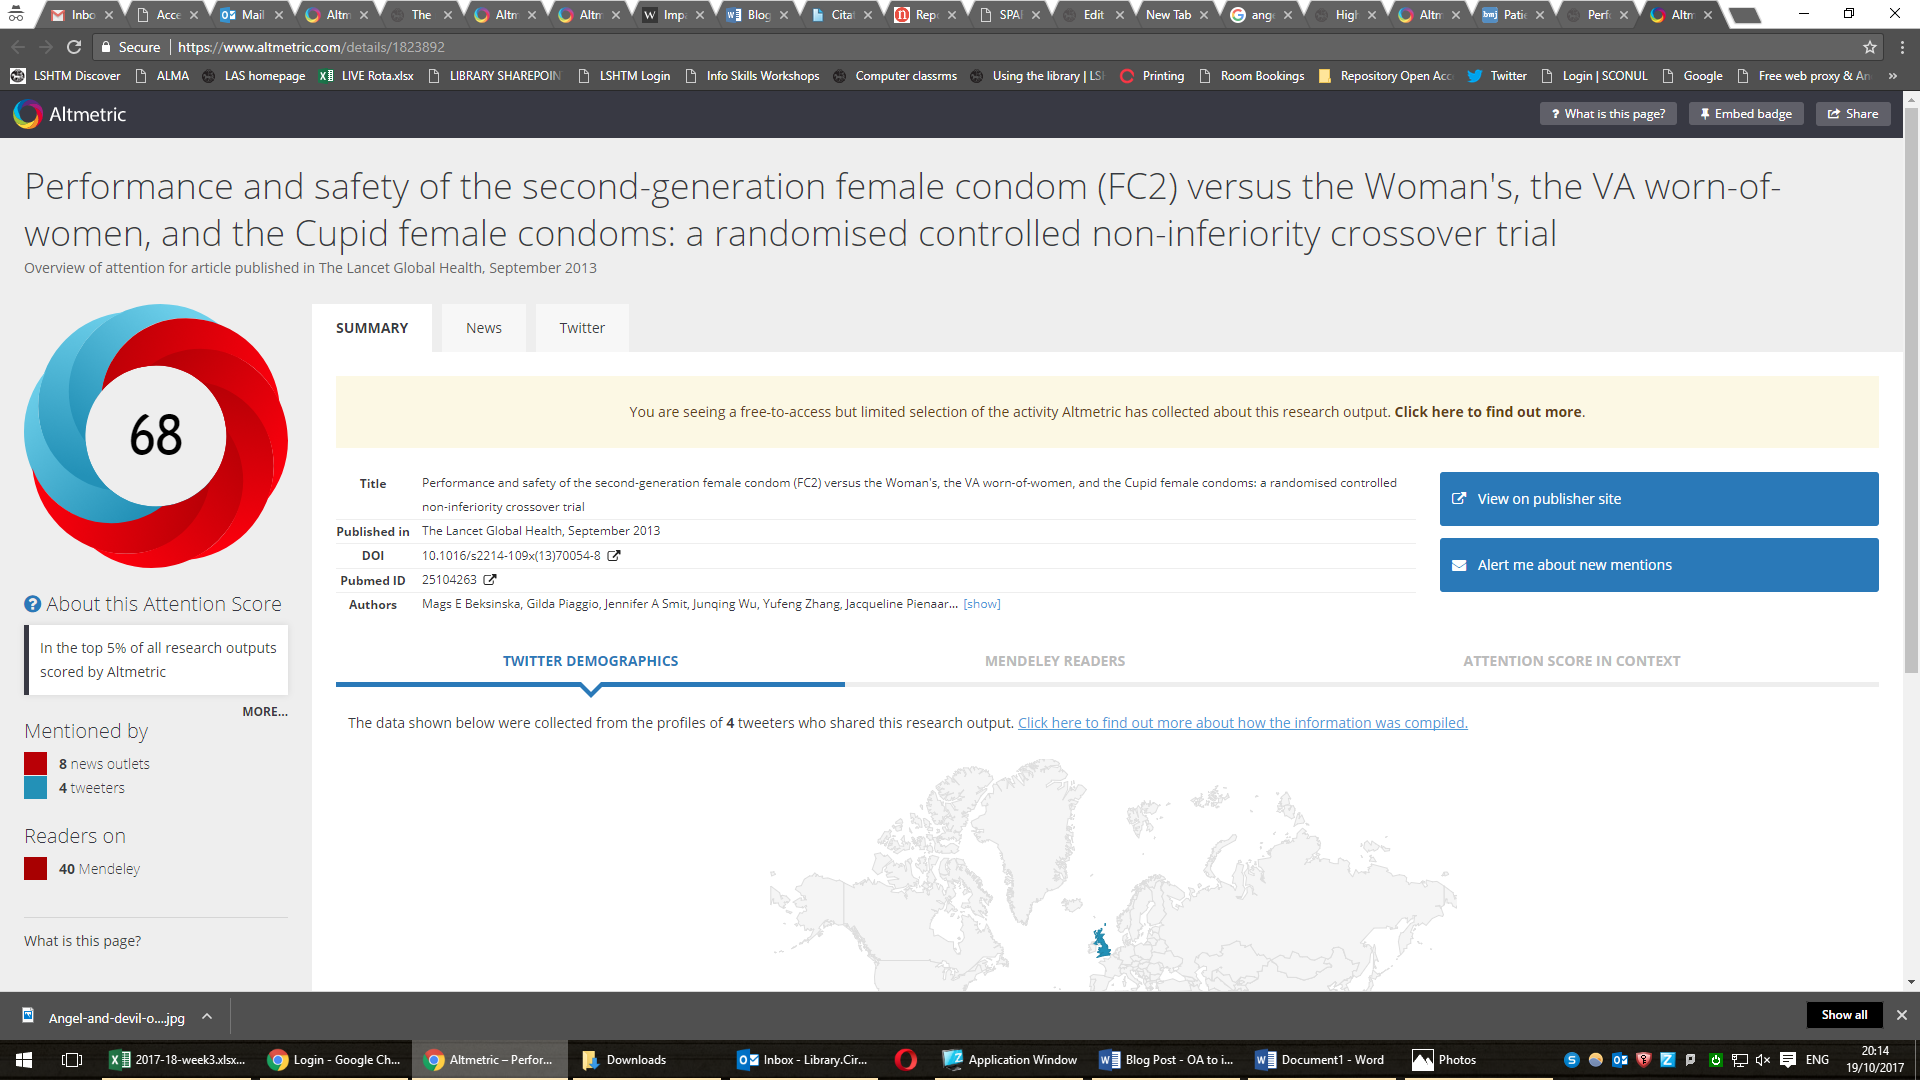The height and width of the screenshot is (1080, 1920).
Task: Expand attention score details via MORE...
Action: click(x=264, y=712)
